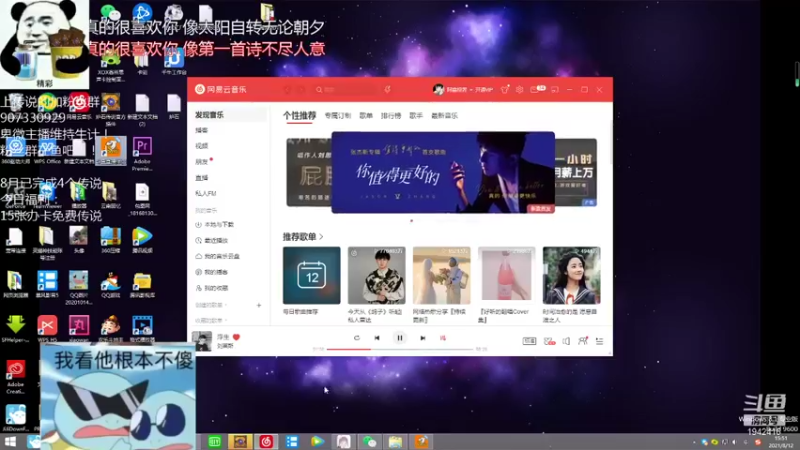800x450 pixels.
Task: Open the sound quality selector button
Action: [529, 341]
